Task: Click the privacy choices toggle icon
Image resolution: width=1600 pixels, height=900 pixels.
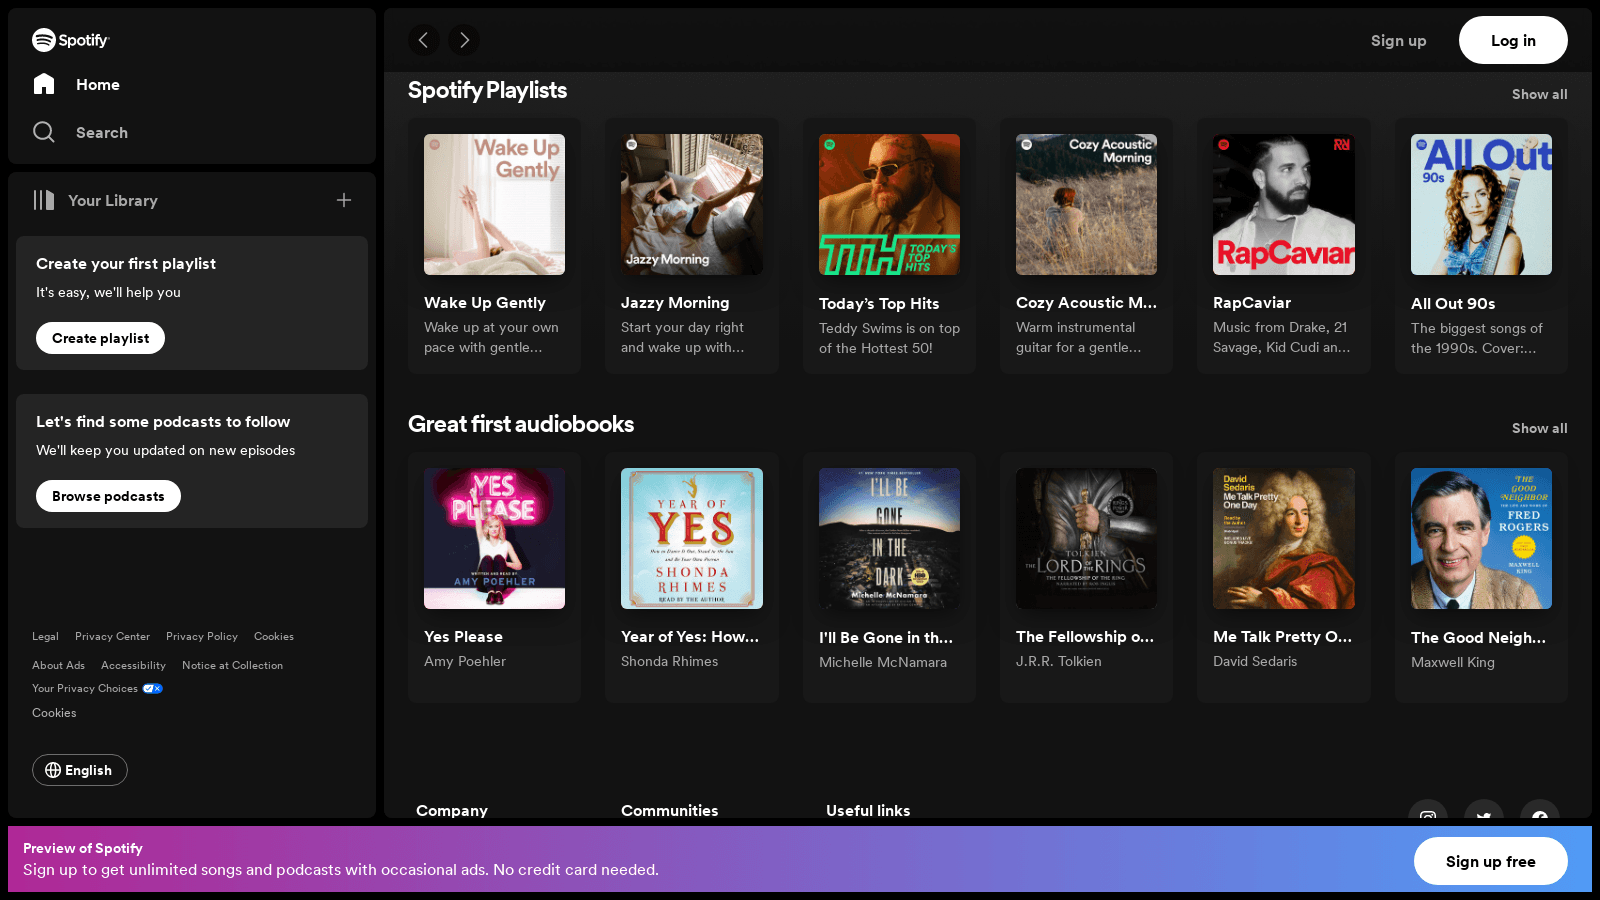Action: tap(152, 688)
